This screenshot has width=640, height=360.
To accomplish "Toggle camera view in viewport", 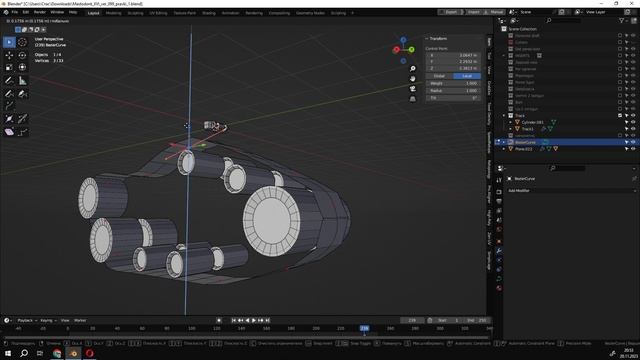I will coord(413,89).
